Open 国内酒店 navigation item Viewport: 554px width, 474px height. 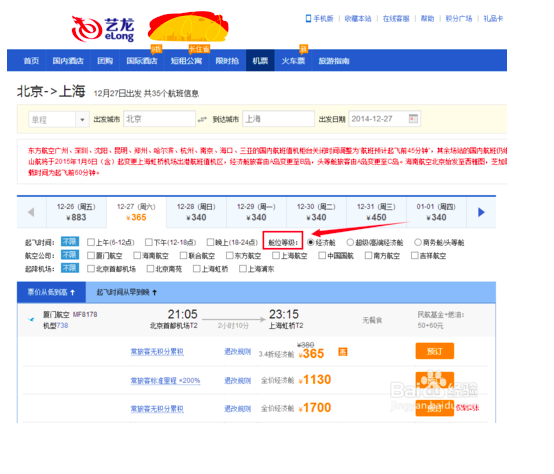(x=68, y=61)
